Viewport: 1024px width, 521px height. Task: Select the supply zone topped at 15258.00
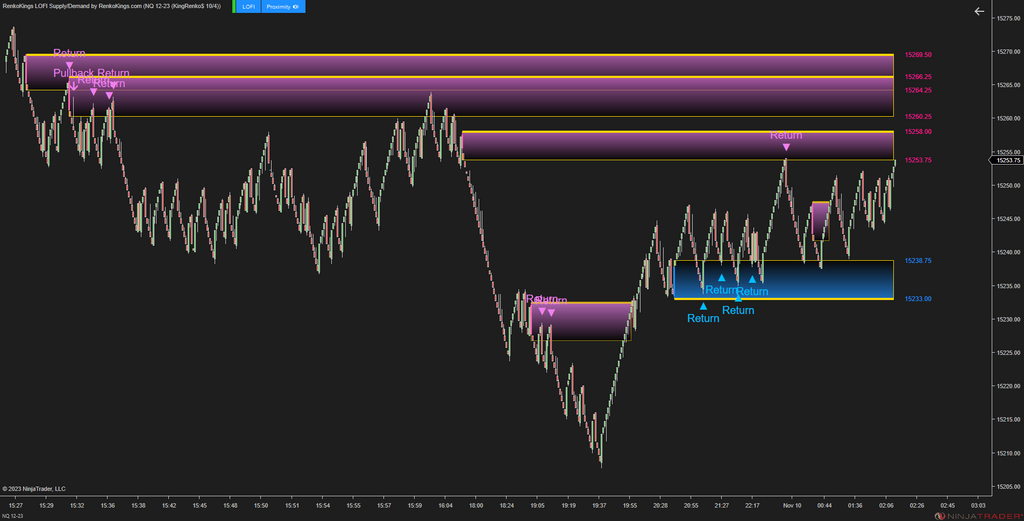tap(678, 146)
